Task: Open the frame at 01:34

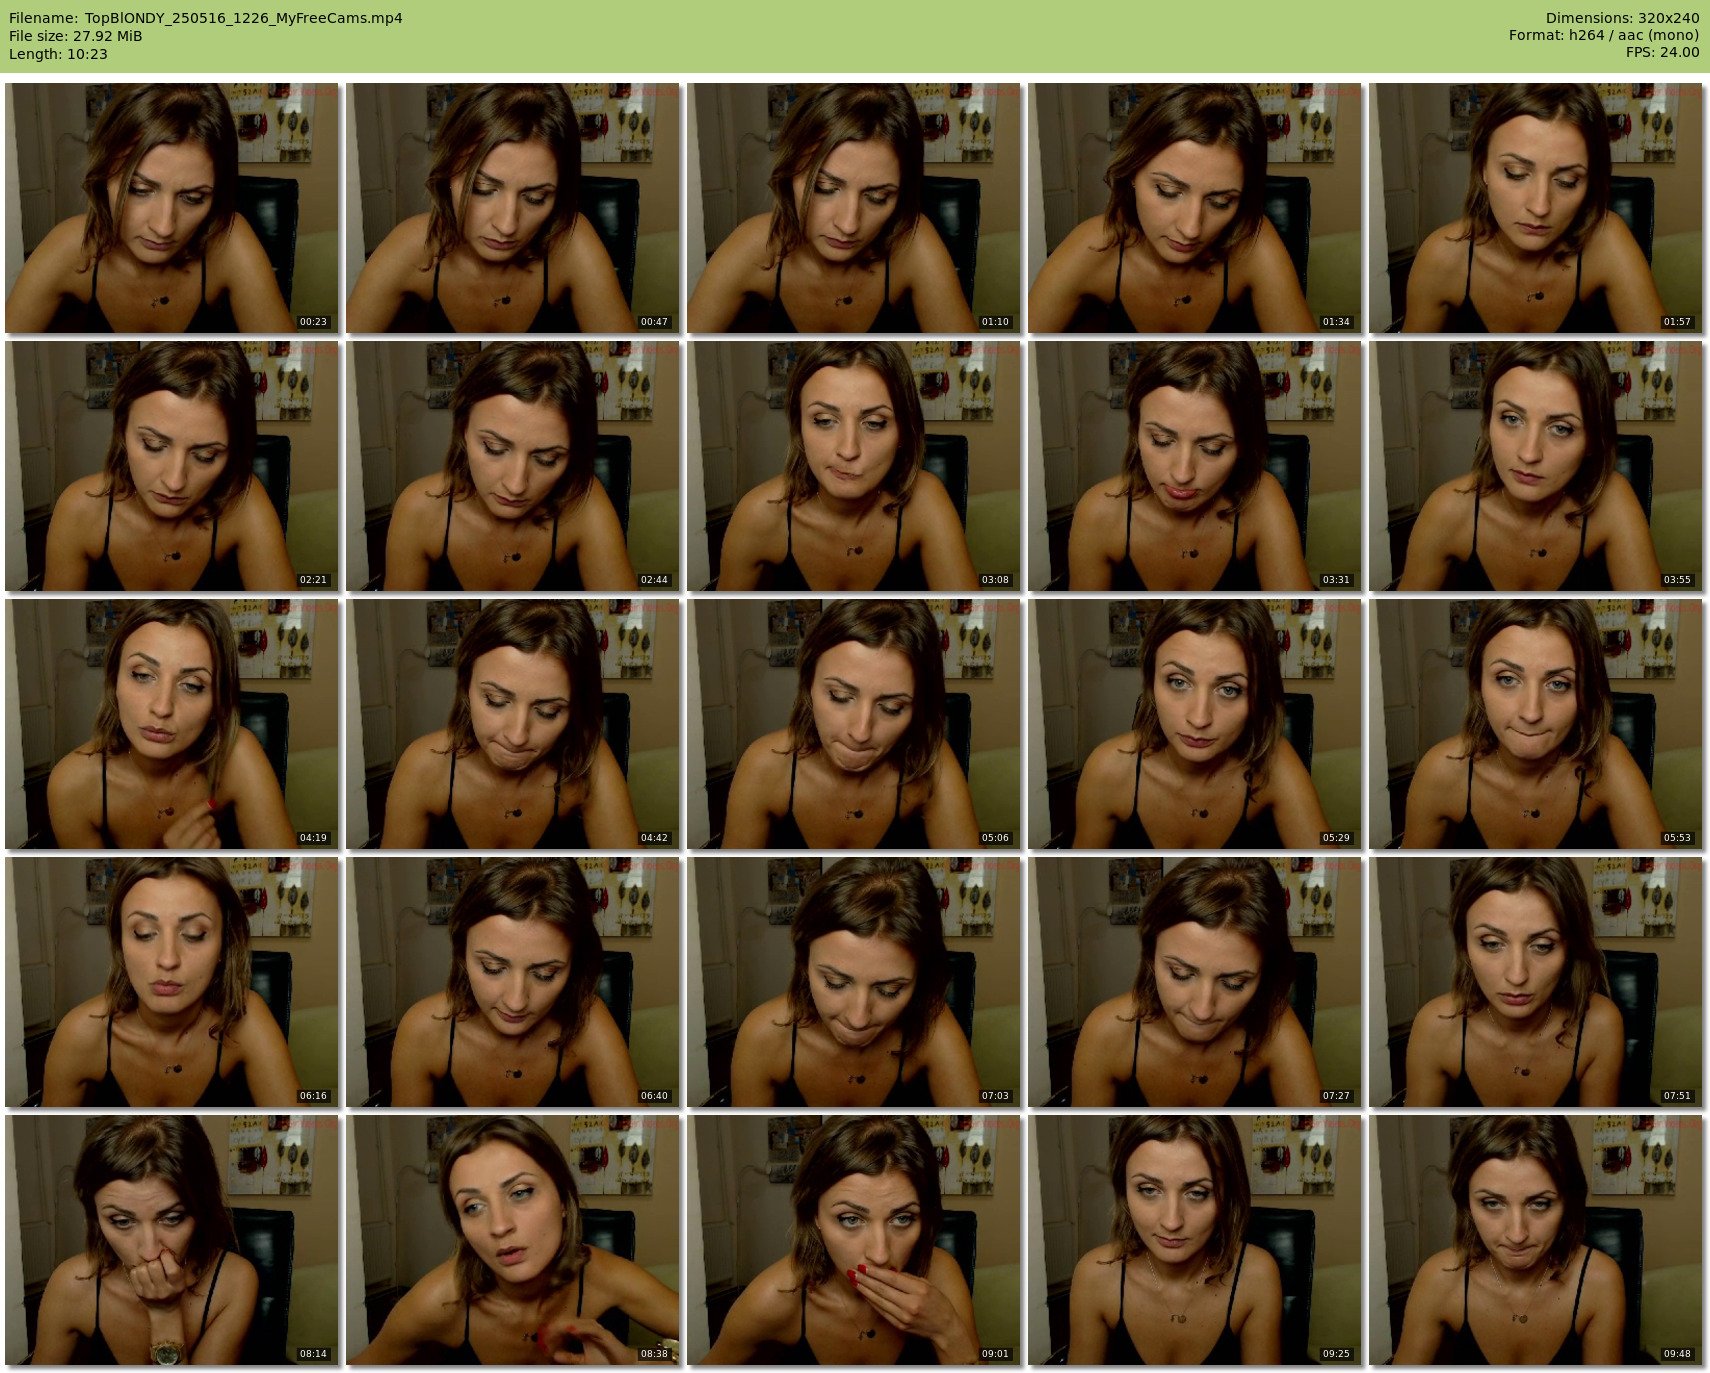Action: click(1195, 207)
